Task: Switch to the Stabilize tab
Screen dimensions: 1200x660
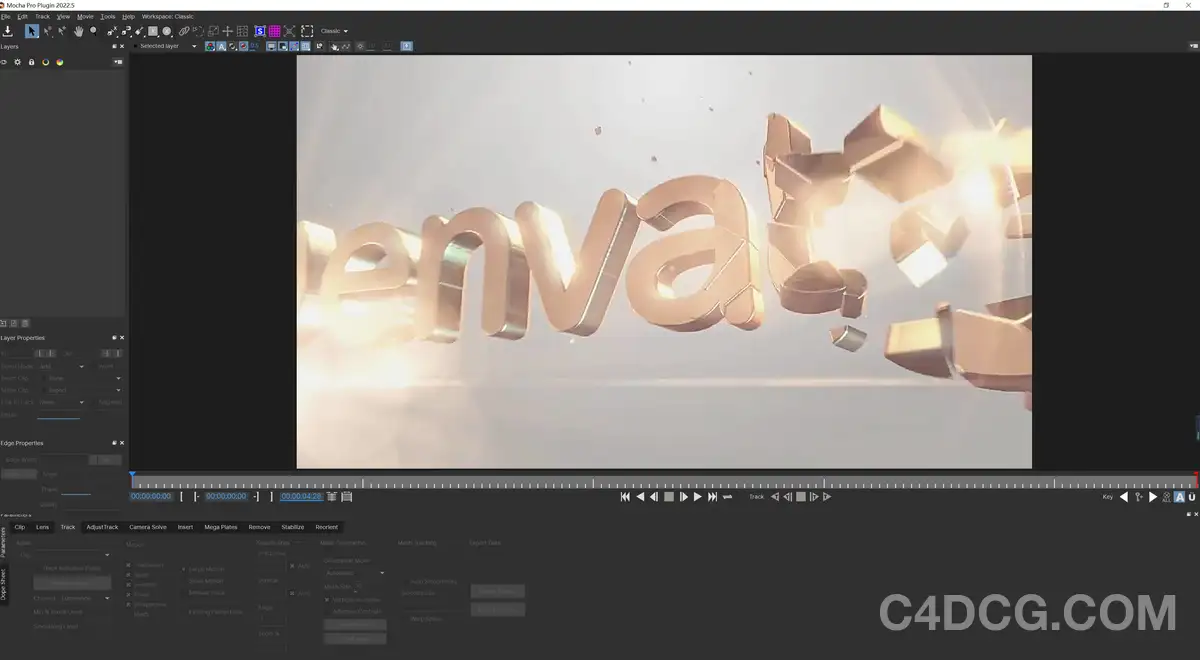Action: (292, 527)
